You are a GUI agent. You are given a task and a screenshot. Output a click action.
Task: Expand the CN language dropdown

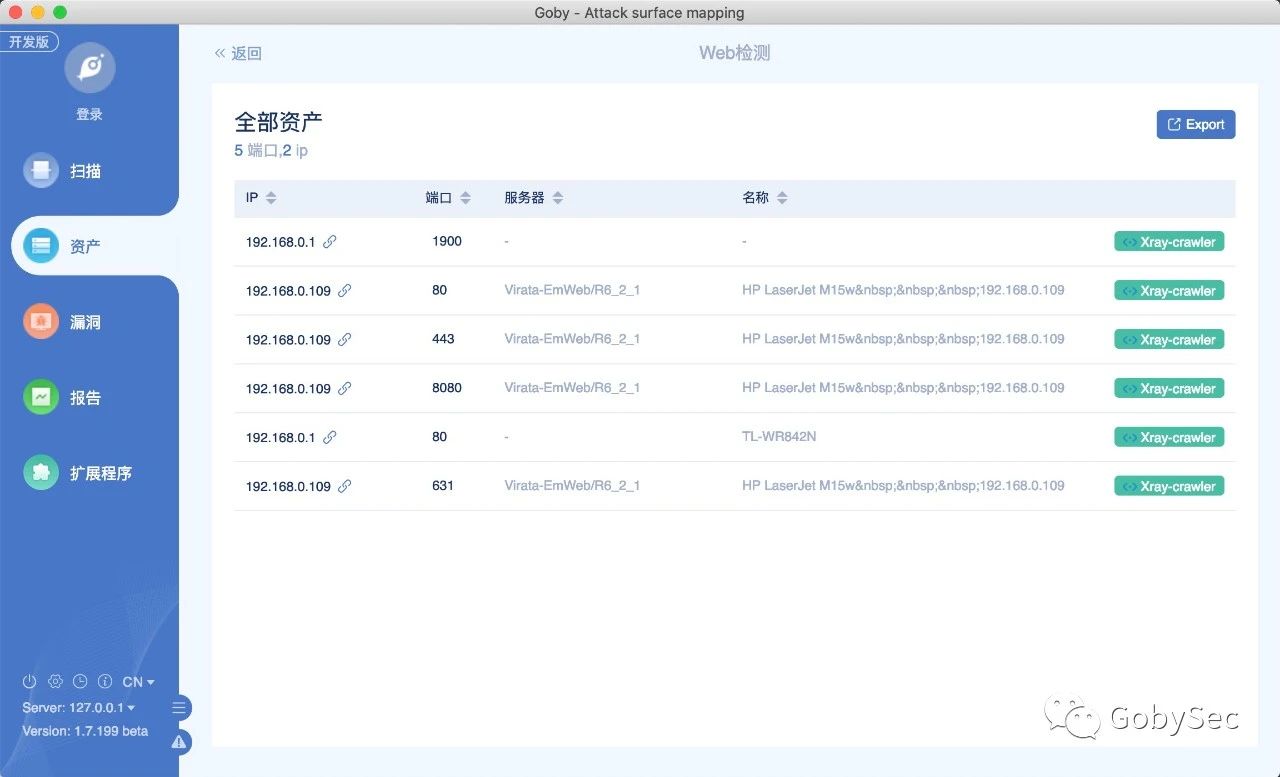[138, 682]
